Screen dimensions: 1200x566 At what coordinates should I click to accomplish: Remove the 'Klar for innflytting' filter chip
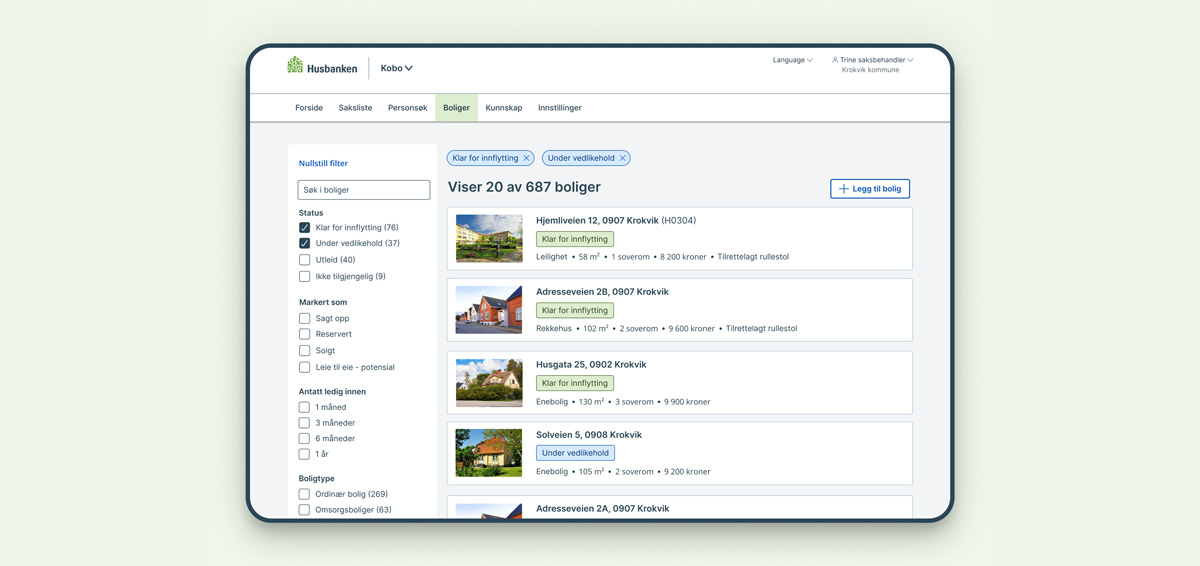526,158
